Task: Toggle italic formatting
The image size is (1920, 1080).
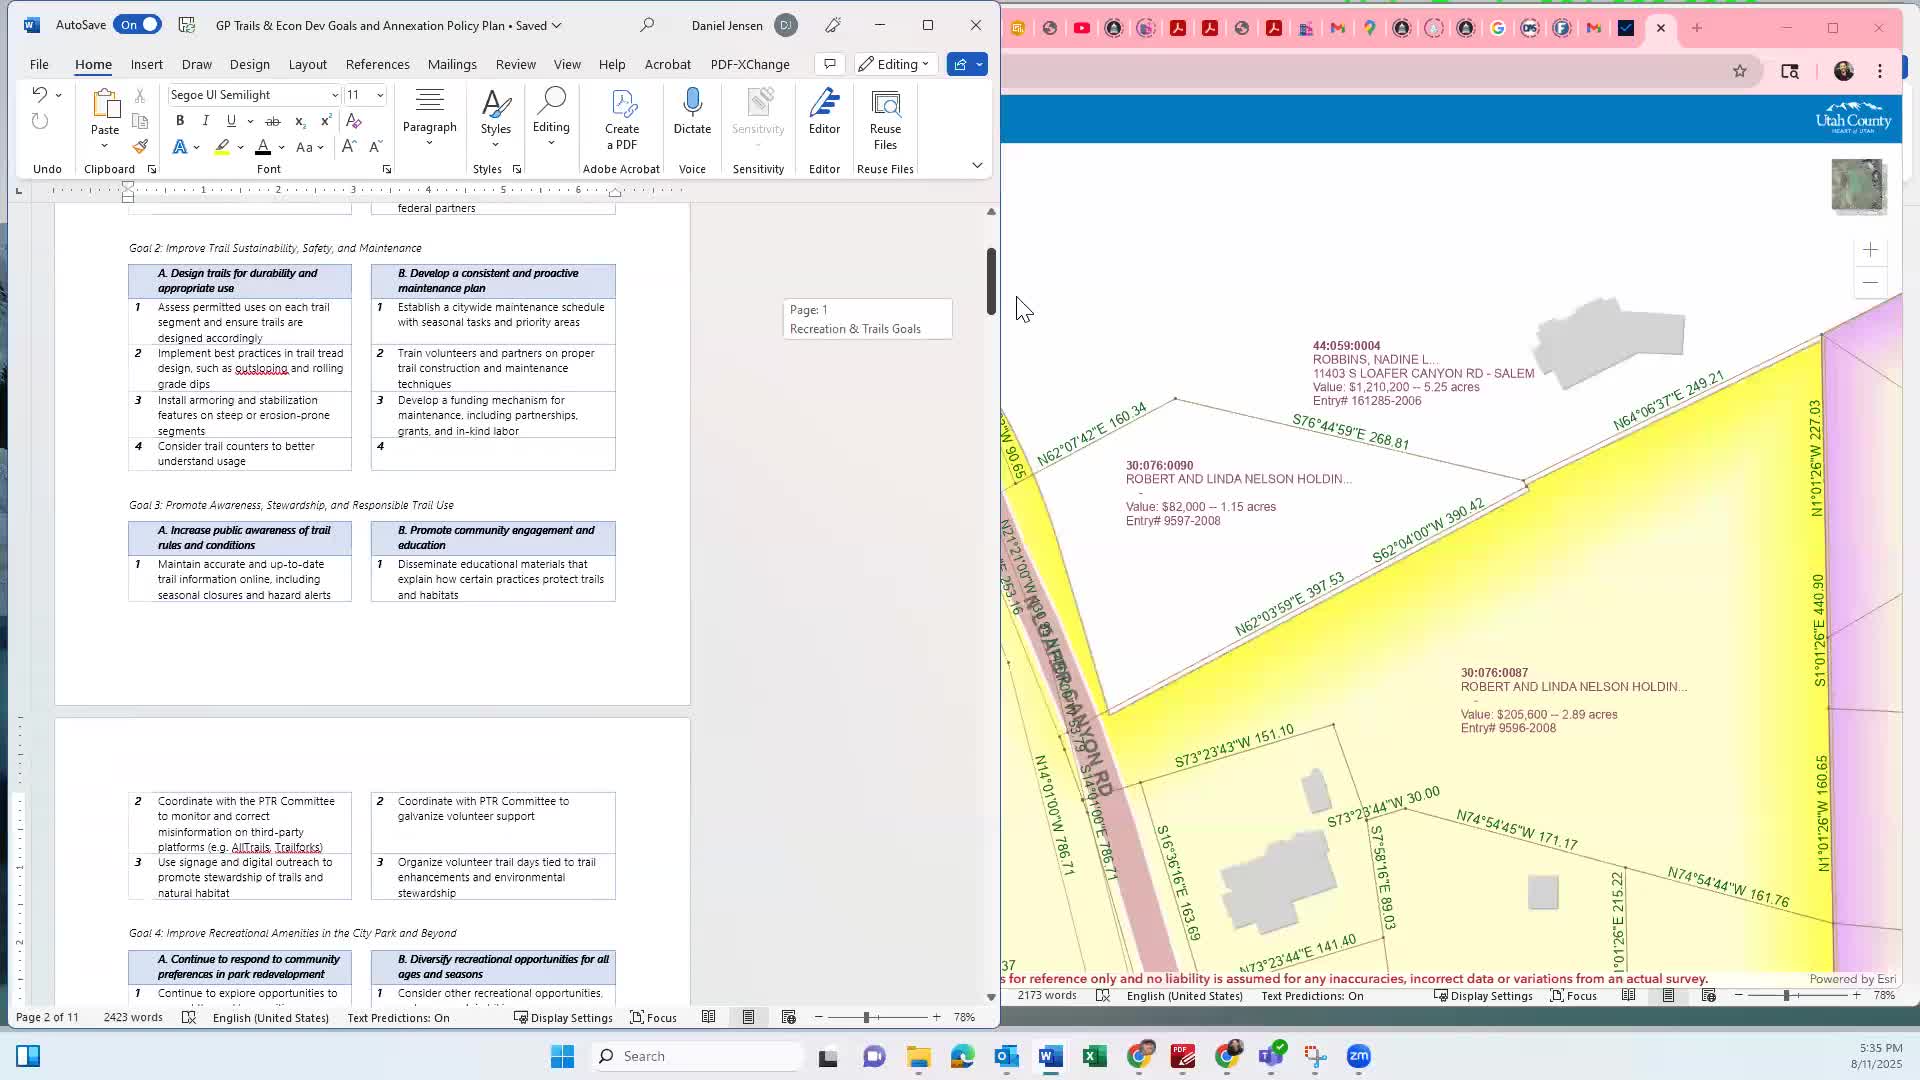Action: pos(206,121)
